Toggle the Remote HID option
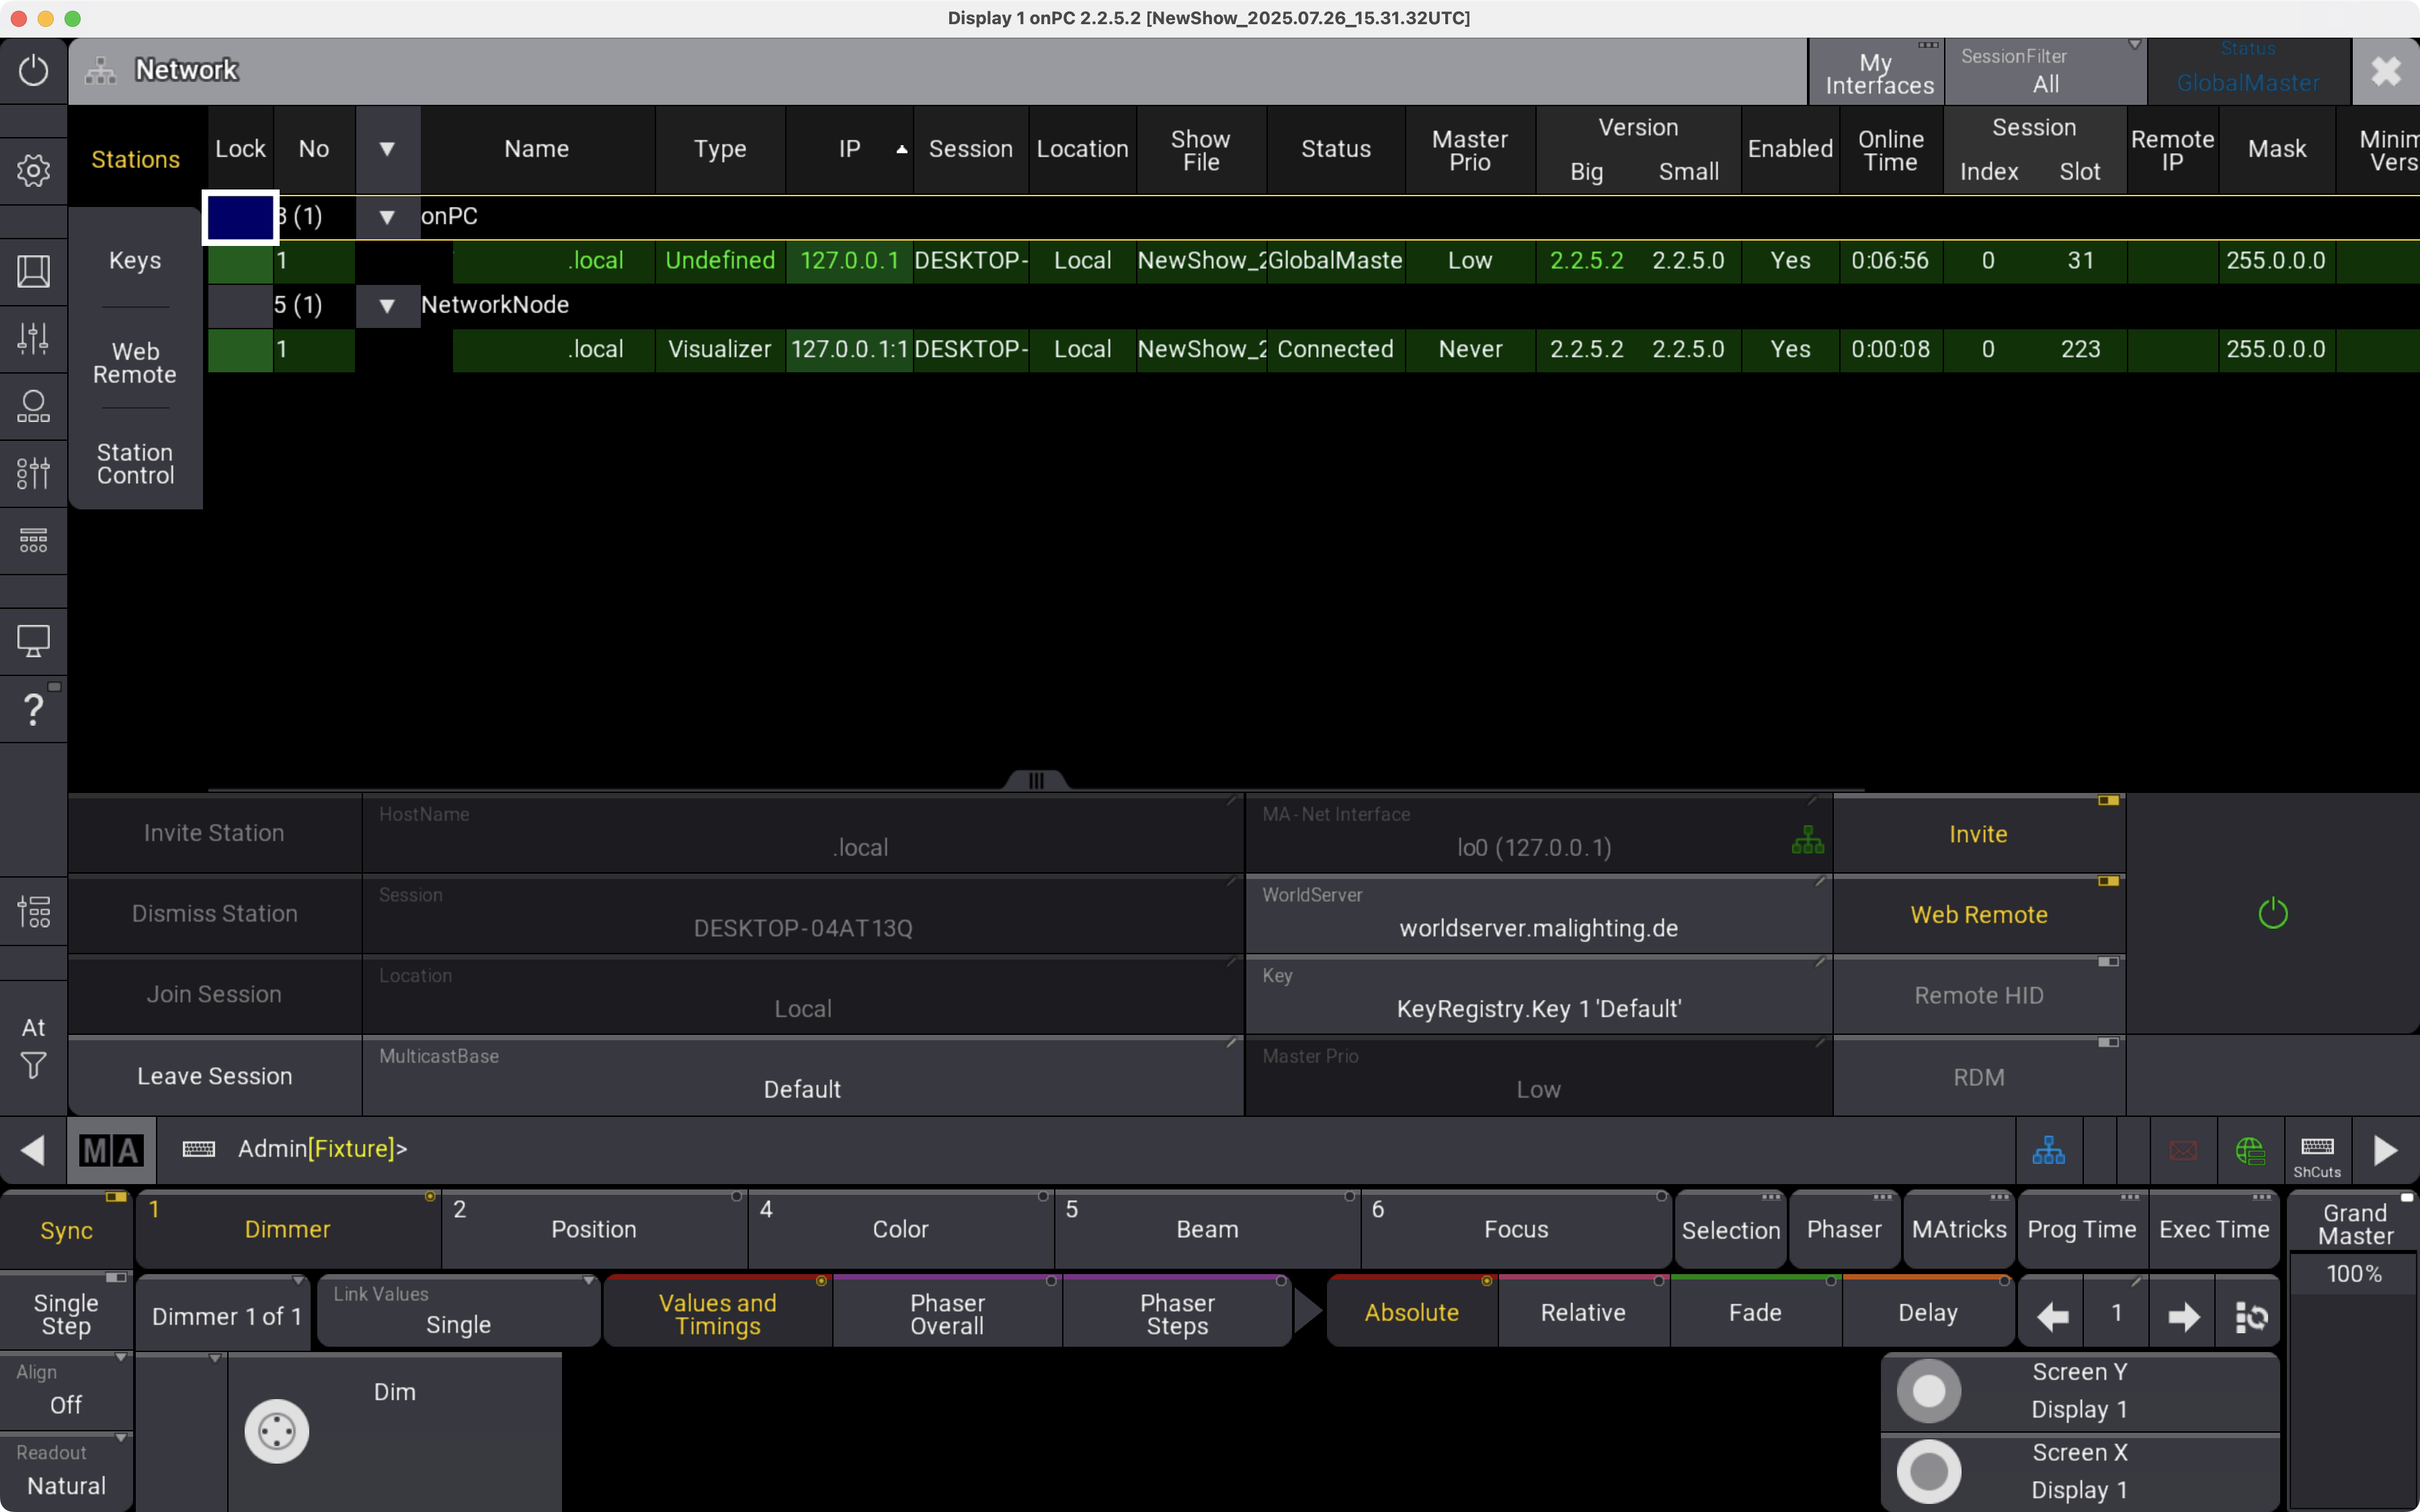Viewport: 2420px width, 1512px height. click(1978, 995)
